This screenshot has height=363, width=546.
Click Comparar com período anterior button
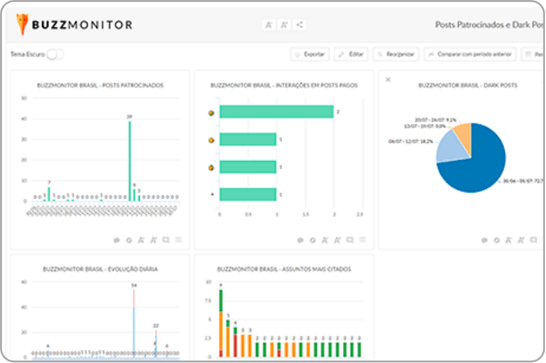click(470, 54)
